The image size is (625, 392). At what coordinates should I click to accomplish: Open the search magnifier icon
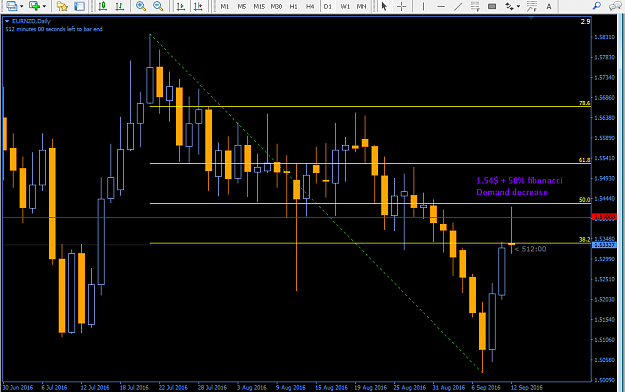point(596,6)
